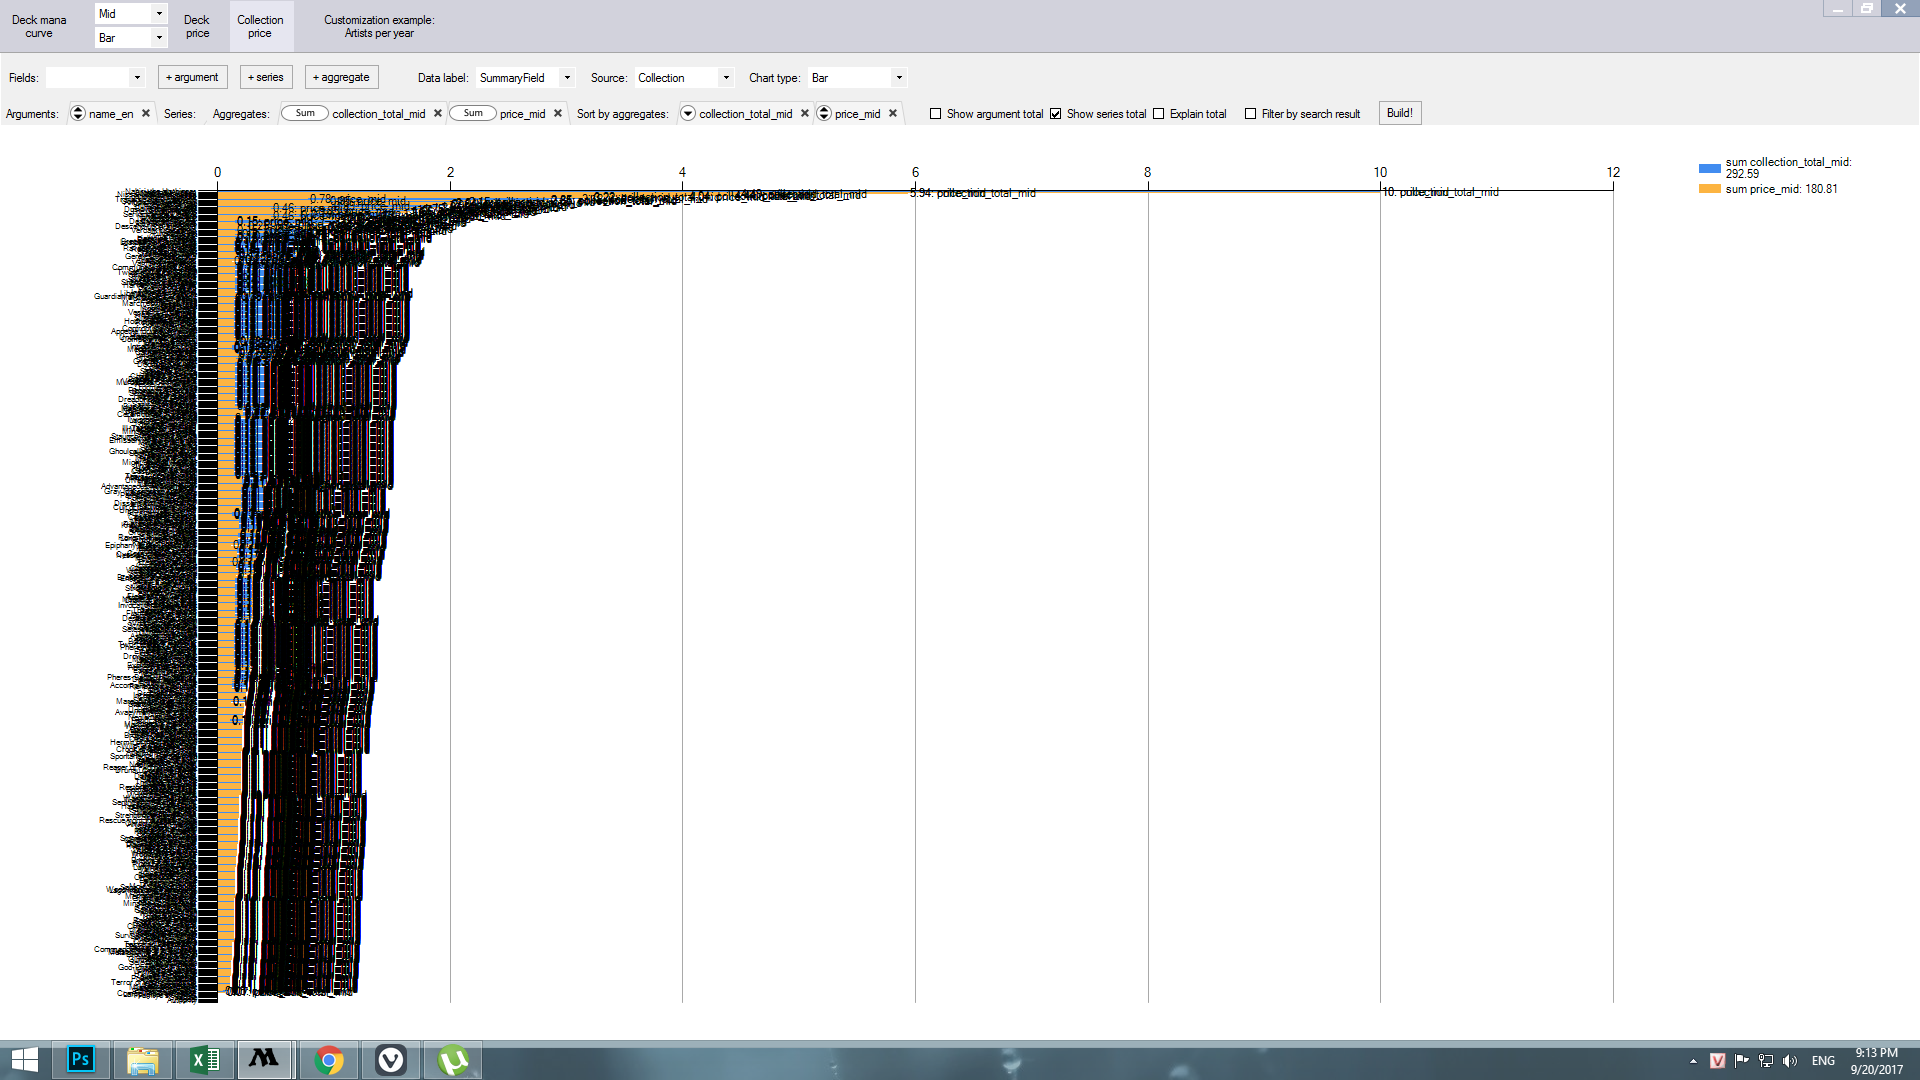1920x1080 pixels.
Task: Click sort order icon for collection_total_mid sort
Action: pos(688,113)
